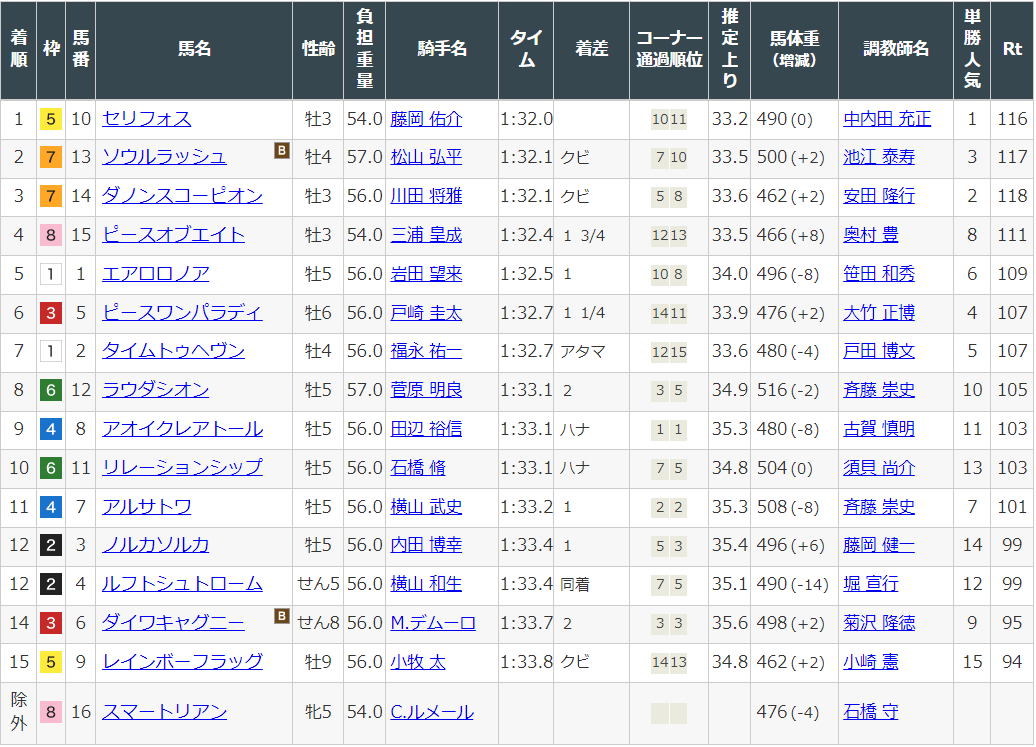This screenshot has width=1036, height=747.
Task: Open jockey link 藤岡 佑介
Action: coord(426,119)
